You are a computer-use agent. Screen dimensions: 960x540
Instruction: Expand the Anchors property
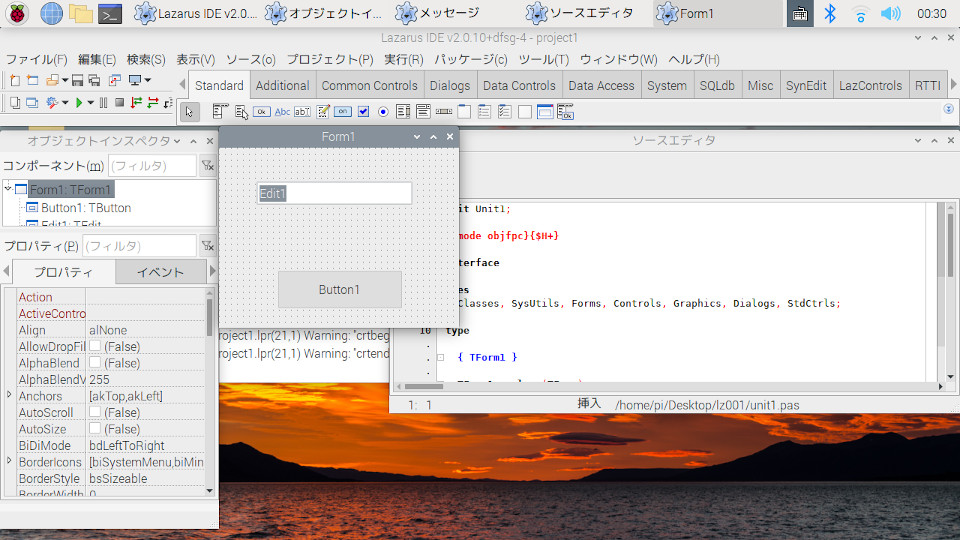(9, 395)
